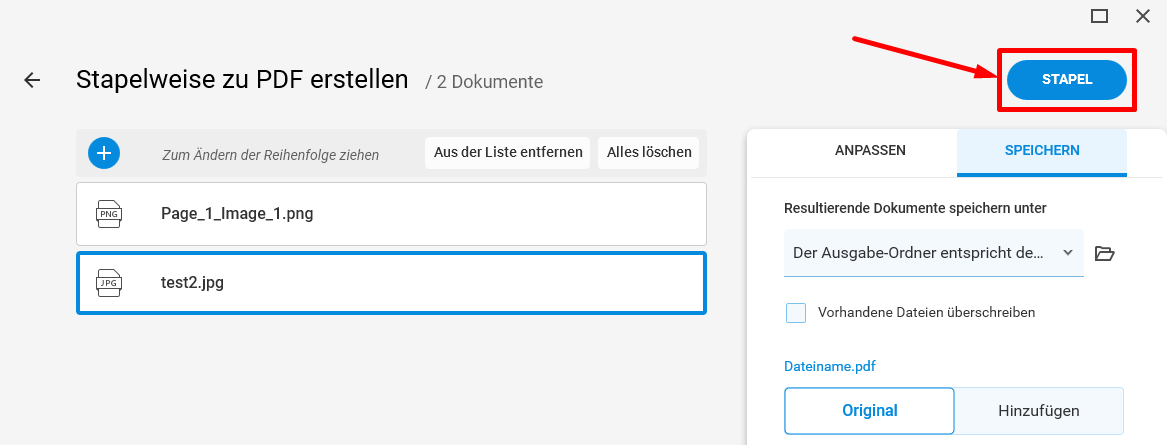This screenshot has width=1167, height=445.
Task: Select Original file name option
Action: pyautogui.click(x=869, y=411)
